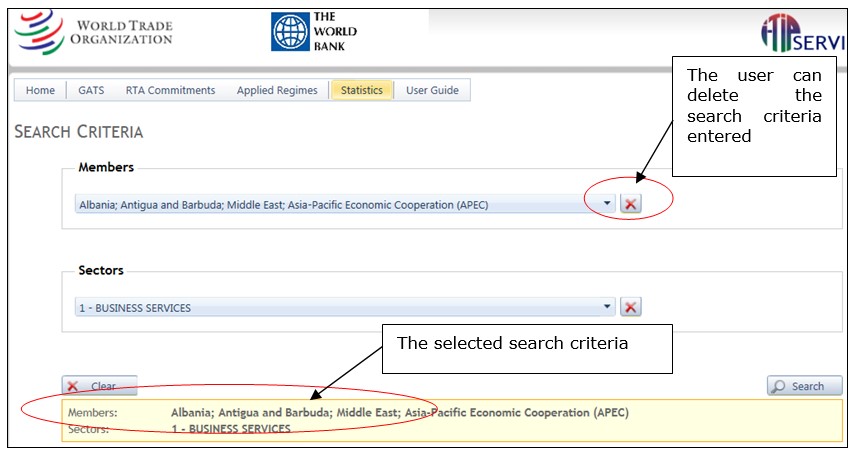The width and height of the screenshot is (863, 455).
Task: Click the I-TIP Services logo
Action: pyautogui.click(x=802, y=33)
